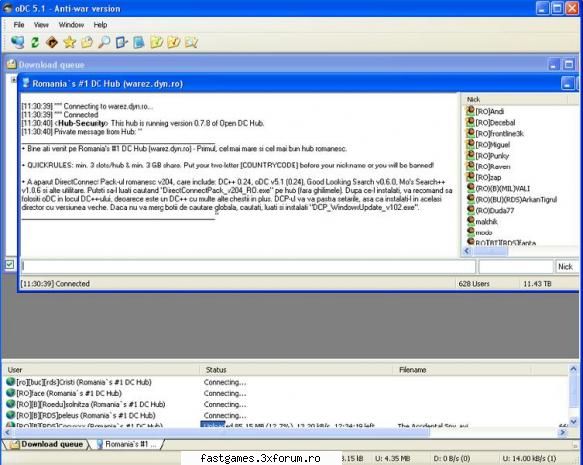583x465 pixels.
Task: Select user [RO]Raven in nick list
Action: 492,167
